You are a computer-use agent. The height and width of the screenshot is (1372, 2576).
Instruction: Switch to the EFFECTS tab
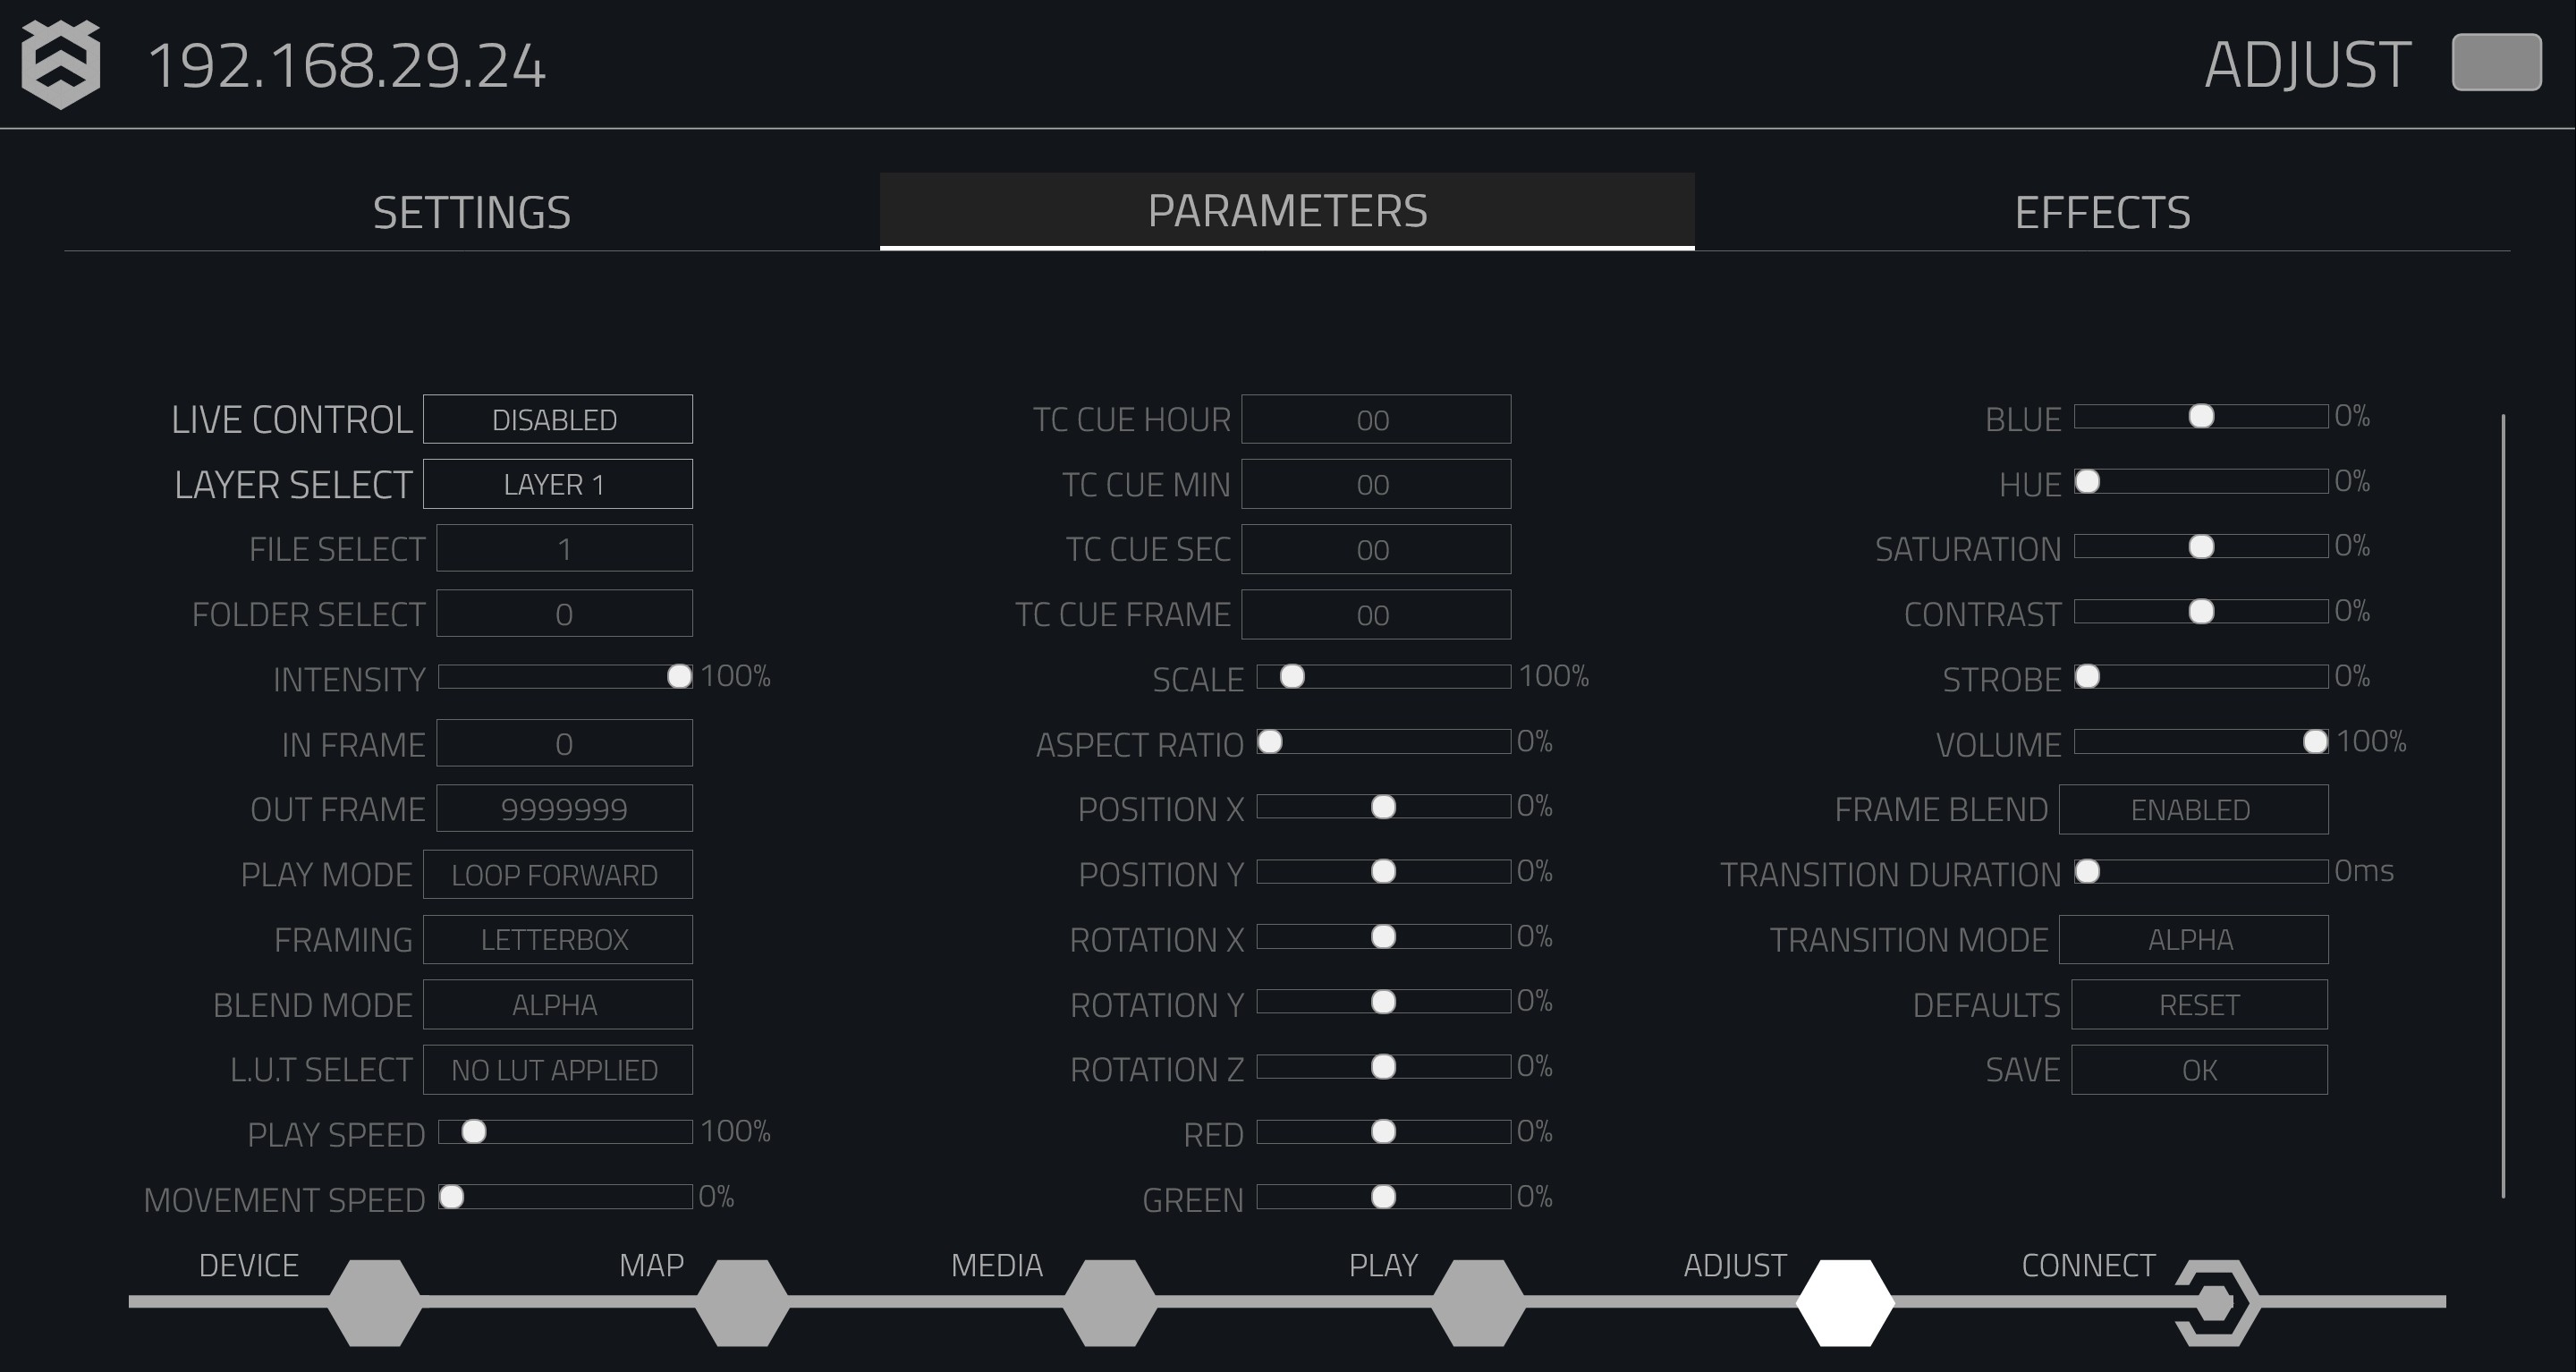point(2099,211)
